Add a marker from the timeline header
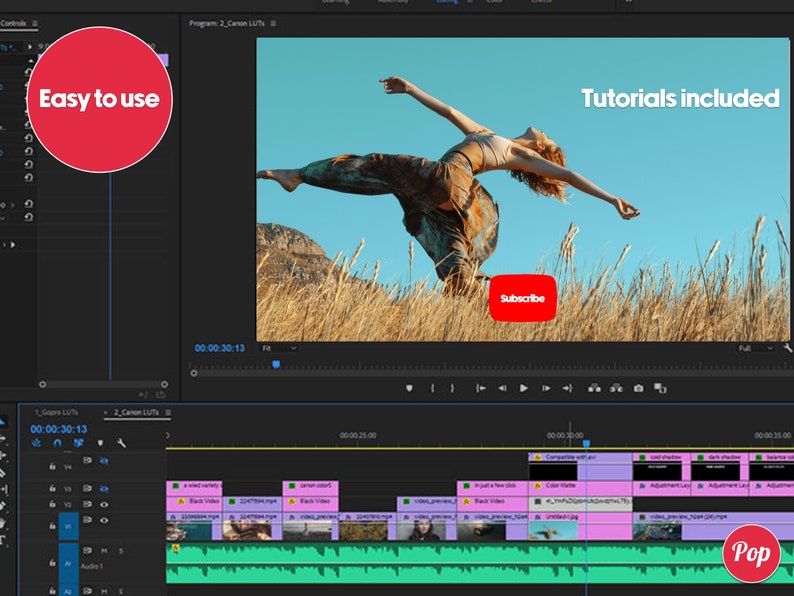 point(100,443)
